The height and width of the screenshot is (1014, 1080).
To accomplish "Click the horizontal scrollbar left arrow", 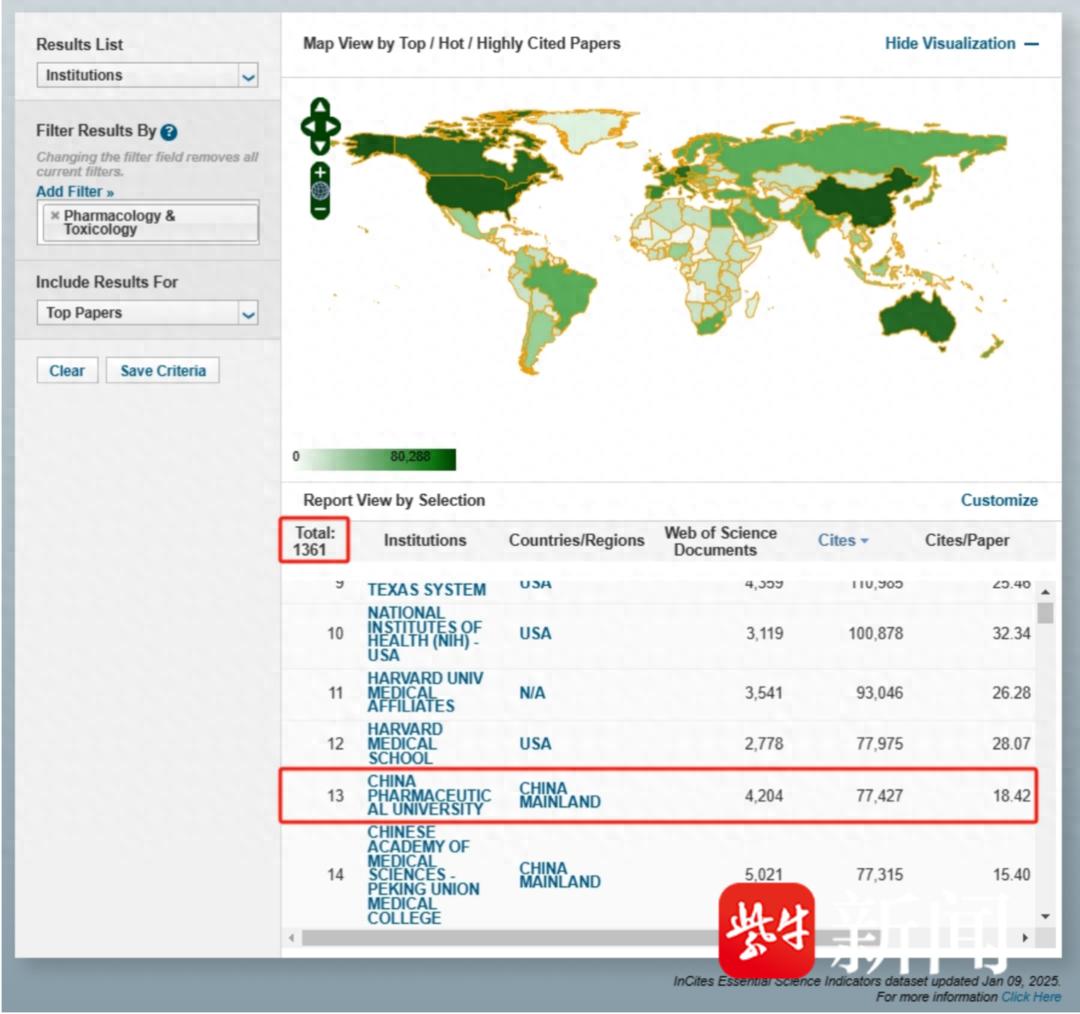I will pyautogui.click(x=292, y=938).
